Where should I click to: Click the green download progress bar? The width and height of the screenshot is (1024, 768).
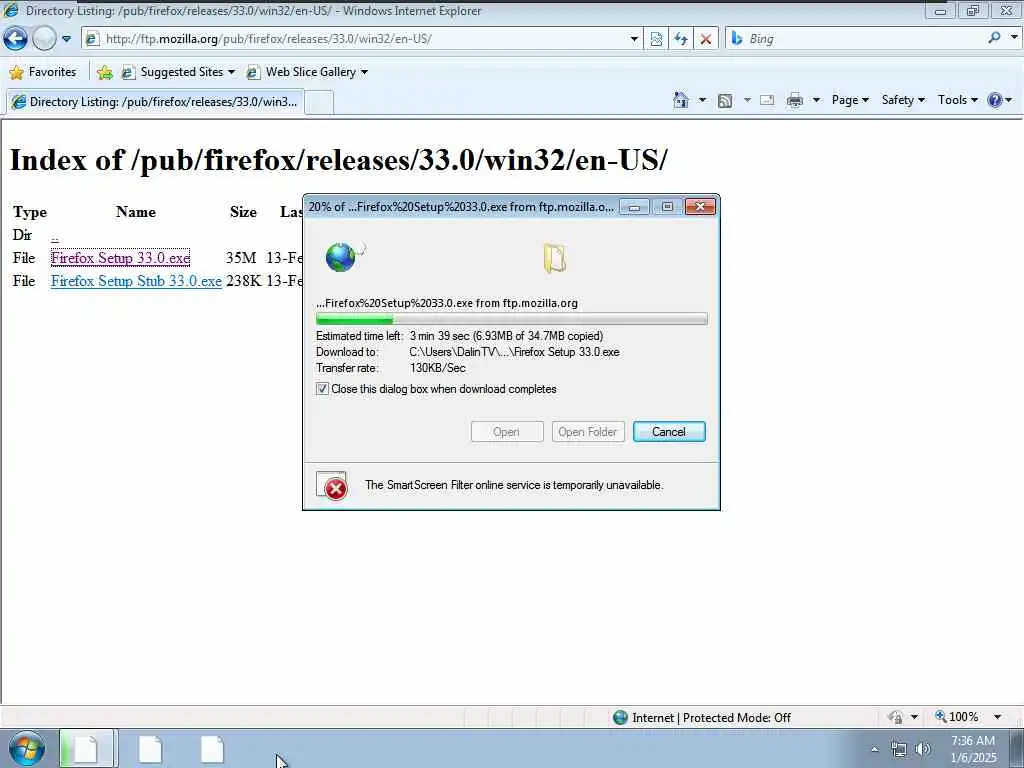(x=511, y=319)
